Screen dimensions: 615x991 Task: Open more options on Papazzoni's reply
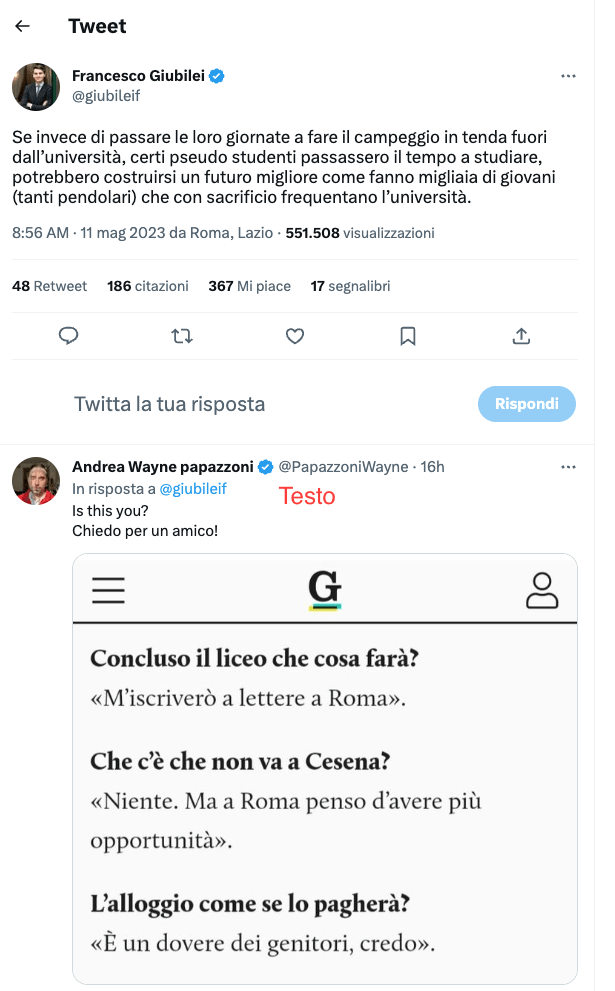[568, 467]
